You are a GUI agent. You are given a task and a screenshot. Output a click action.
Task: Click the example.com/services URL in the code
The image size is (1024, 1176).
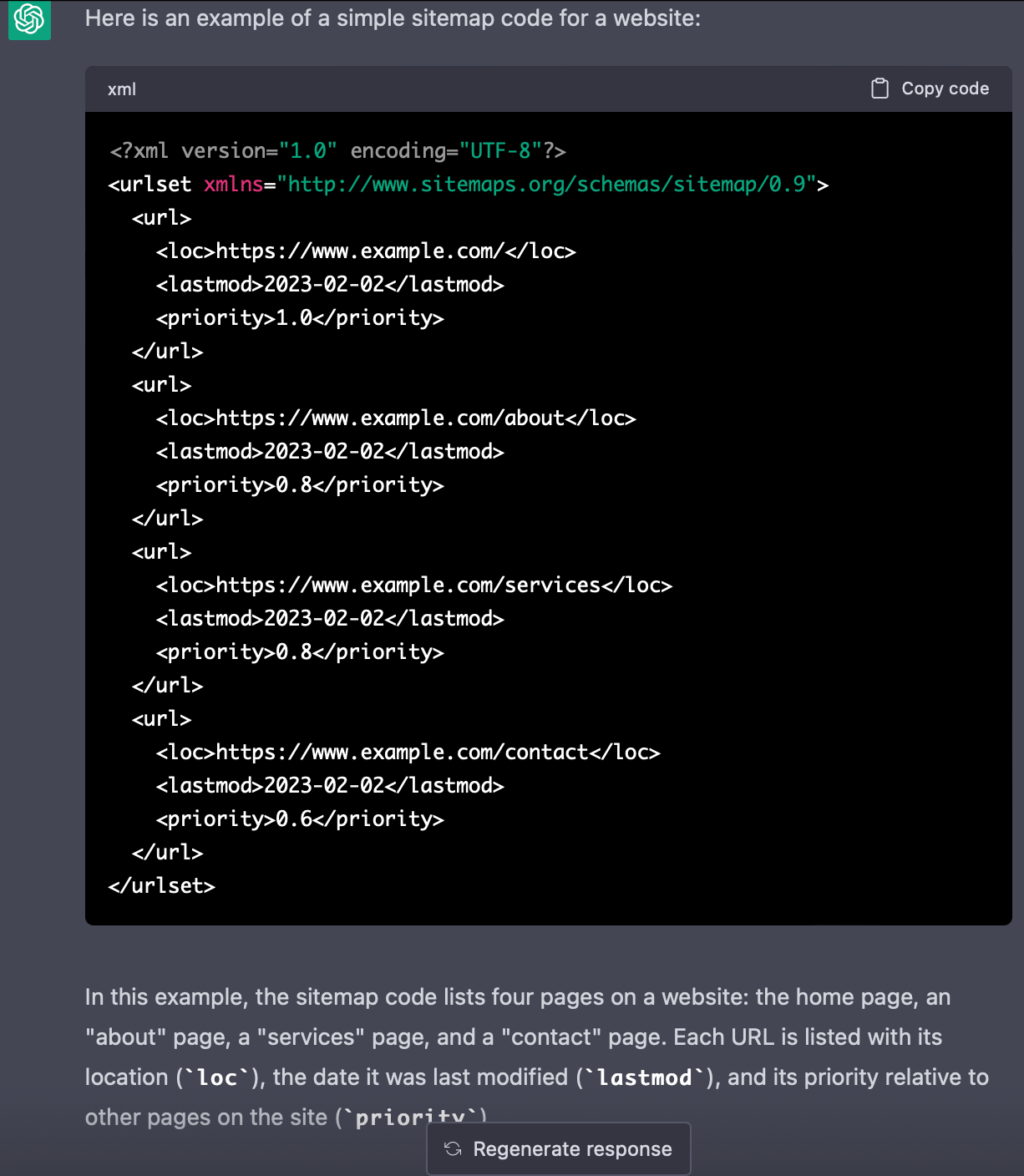[x=409, y=585]
